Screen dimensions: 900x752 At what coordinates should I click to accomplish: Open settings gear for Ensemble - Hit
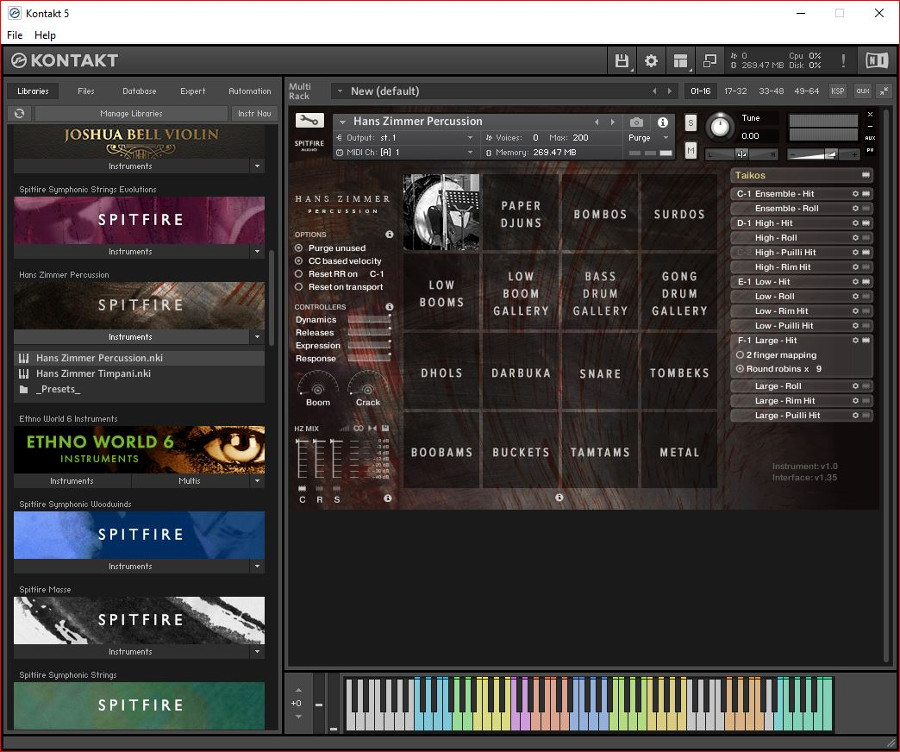point(855,193)
